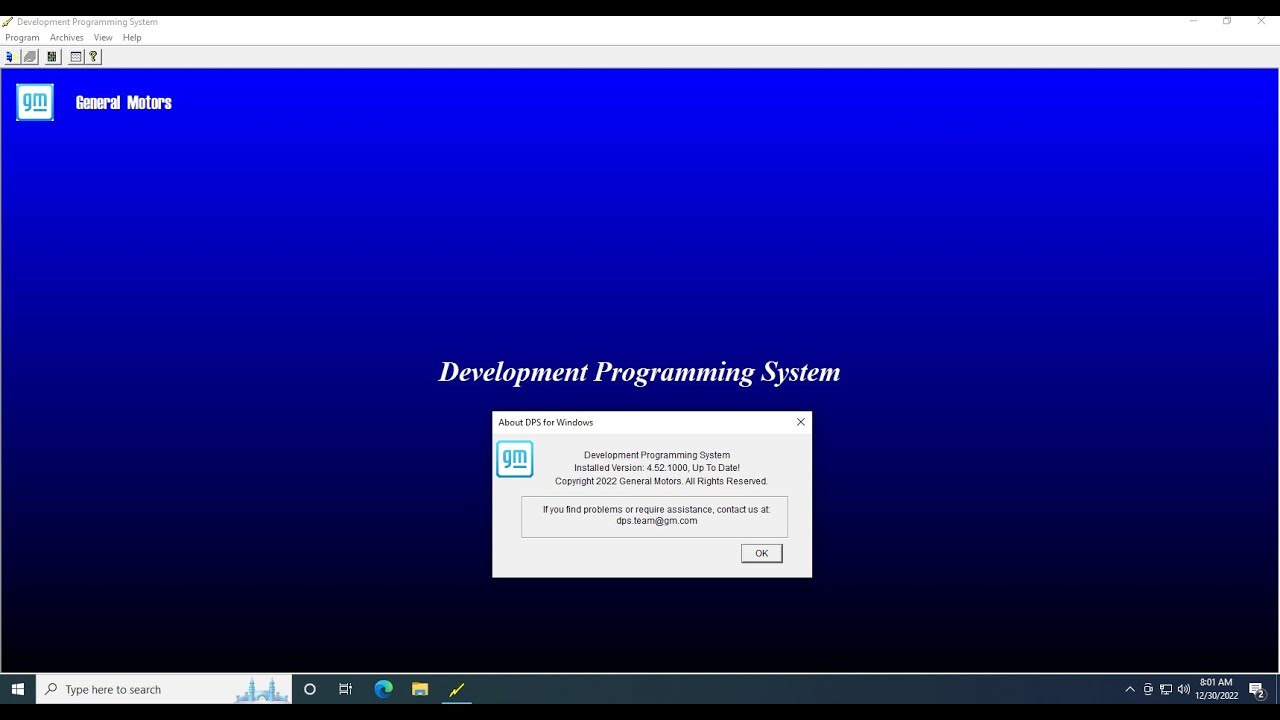Open the Help menu

click(x=132, y=37)
